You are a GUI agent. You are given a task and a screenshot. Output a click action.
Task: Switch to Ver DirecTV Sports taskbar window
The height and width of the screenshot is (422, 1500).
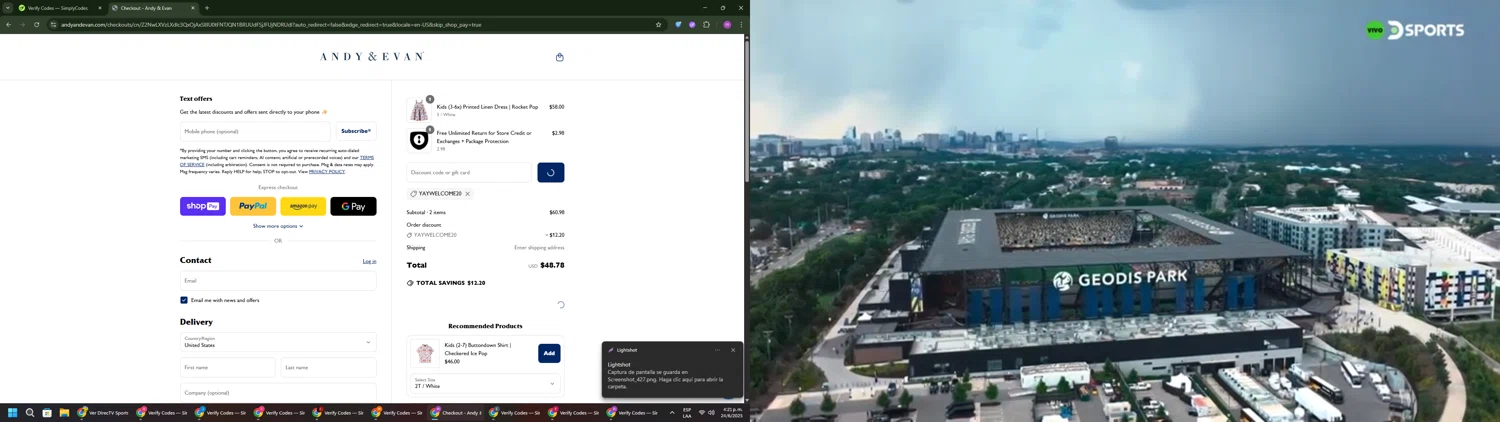[x=103, y=413]
